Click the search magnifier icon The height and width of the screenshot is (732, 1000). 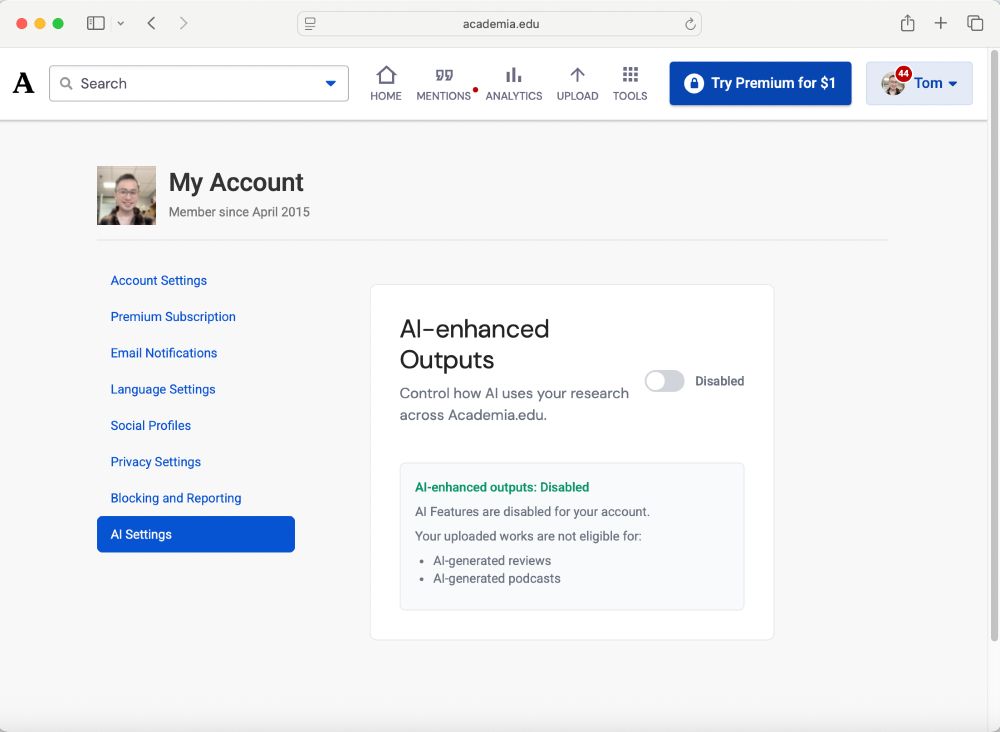click(x=66, y=84)
